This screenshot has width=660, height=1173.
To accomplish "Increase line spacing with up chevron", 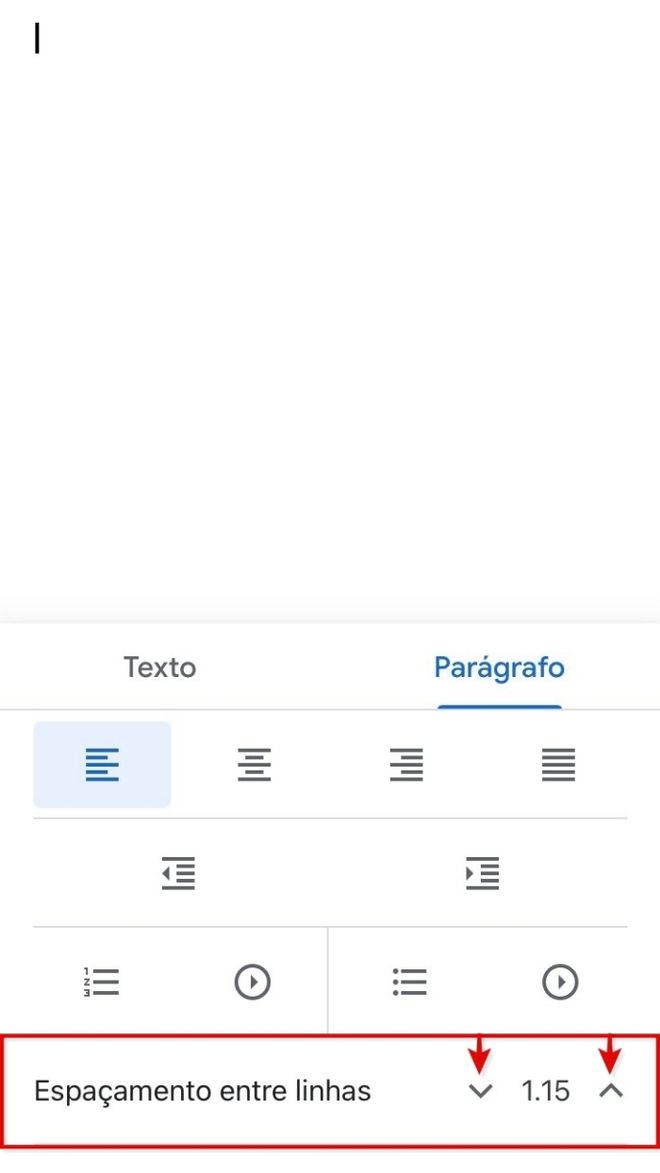I will [611, 1091].
